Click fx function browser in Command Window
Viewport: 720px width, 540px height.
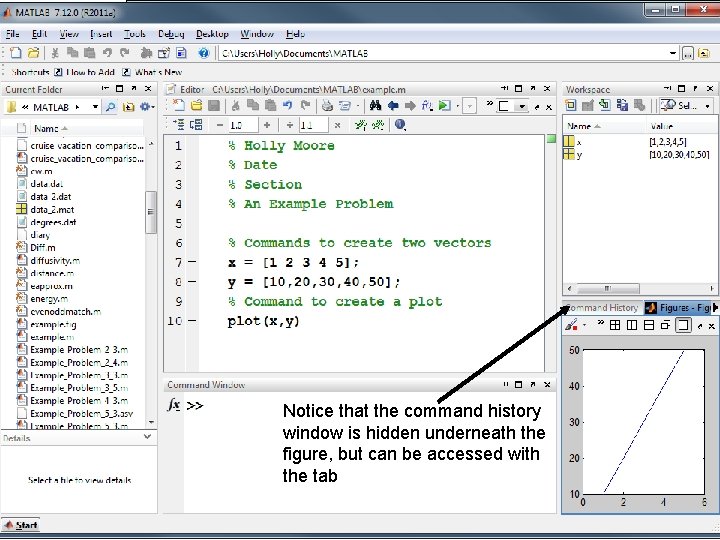pyautogui.click(x=174, y=405)
